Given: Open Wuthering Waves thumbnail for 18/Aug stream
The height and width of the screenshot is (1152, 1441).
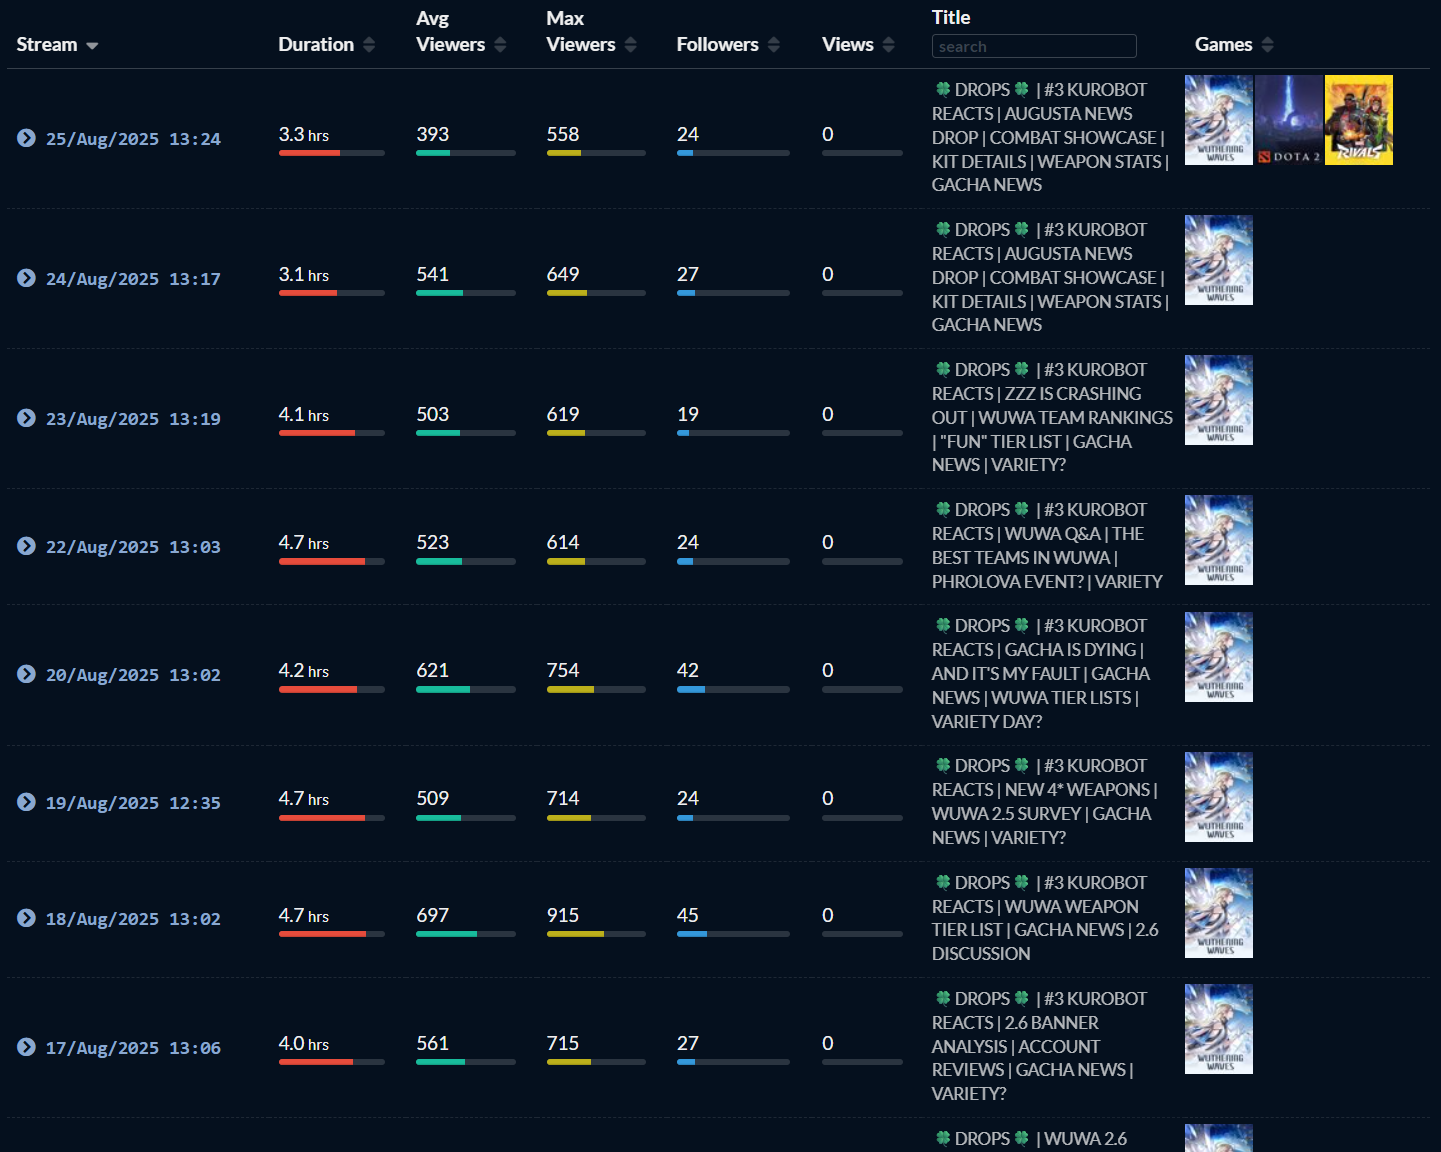Looking at the screenshot, I should pos(1219,913).
